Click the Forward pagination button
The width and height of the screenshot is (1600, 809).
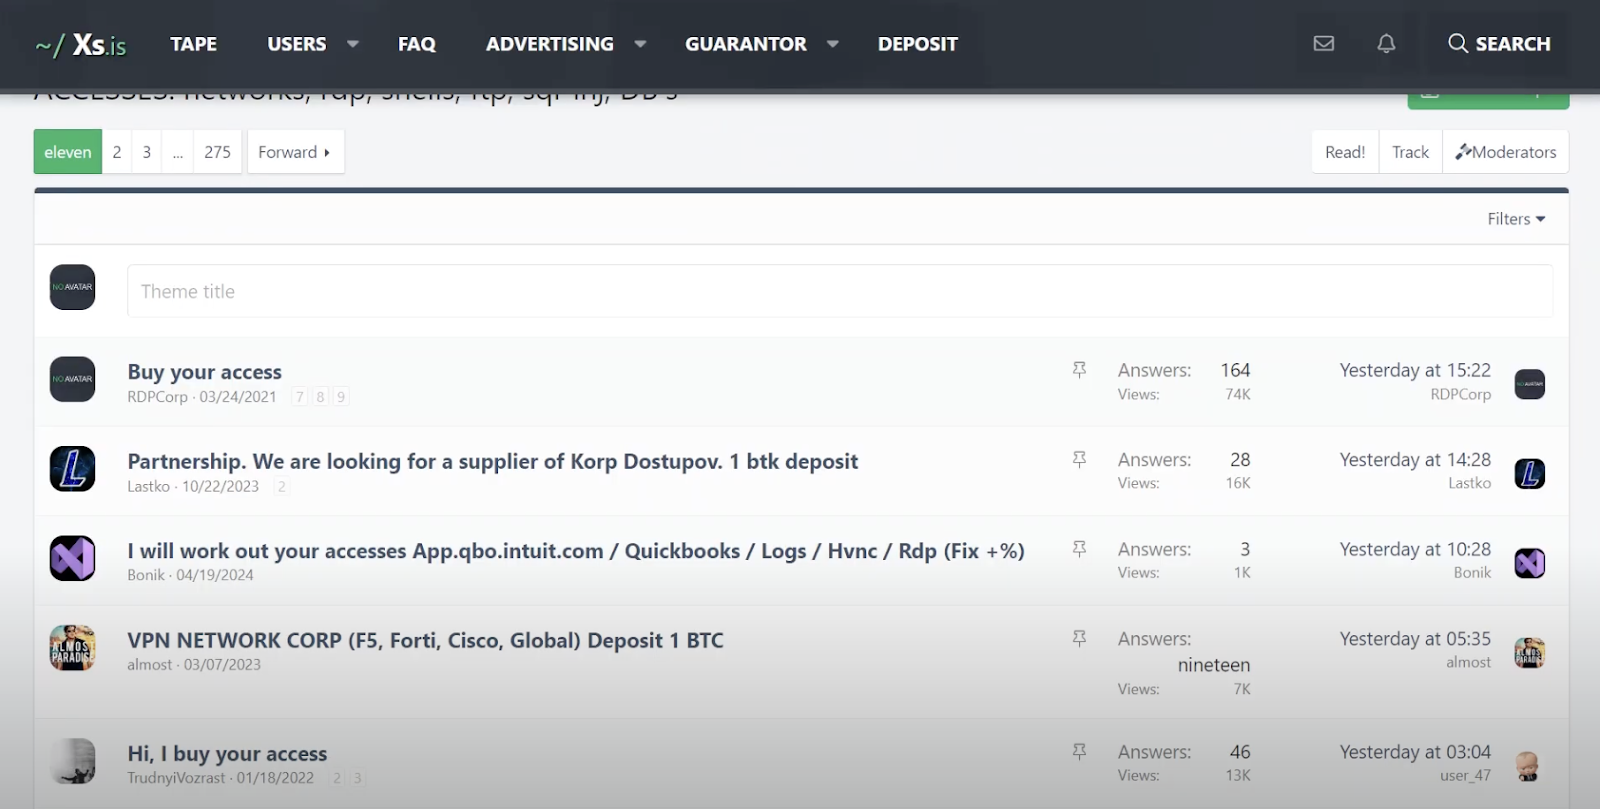pyautogui.click(x=296, y=152)
